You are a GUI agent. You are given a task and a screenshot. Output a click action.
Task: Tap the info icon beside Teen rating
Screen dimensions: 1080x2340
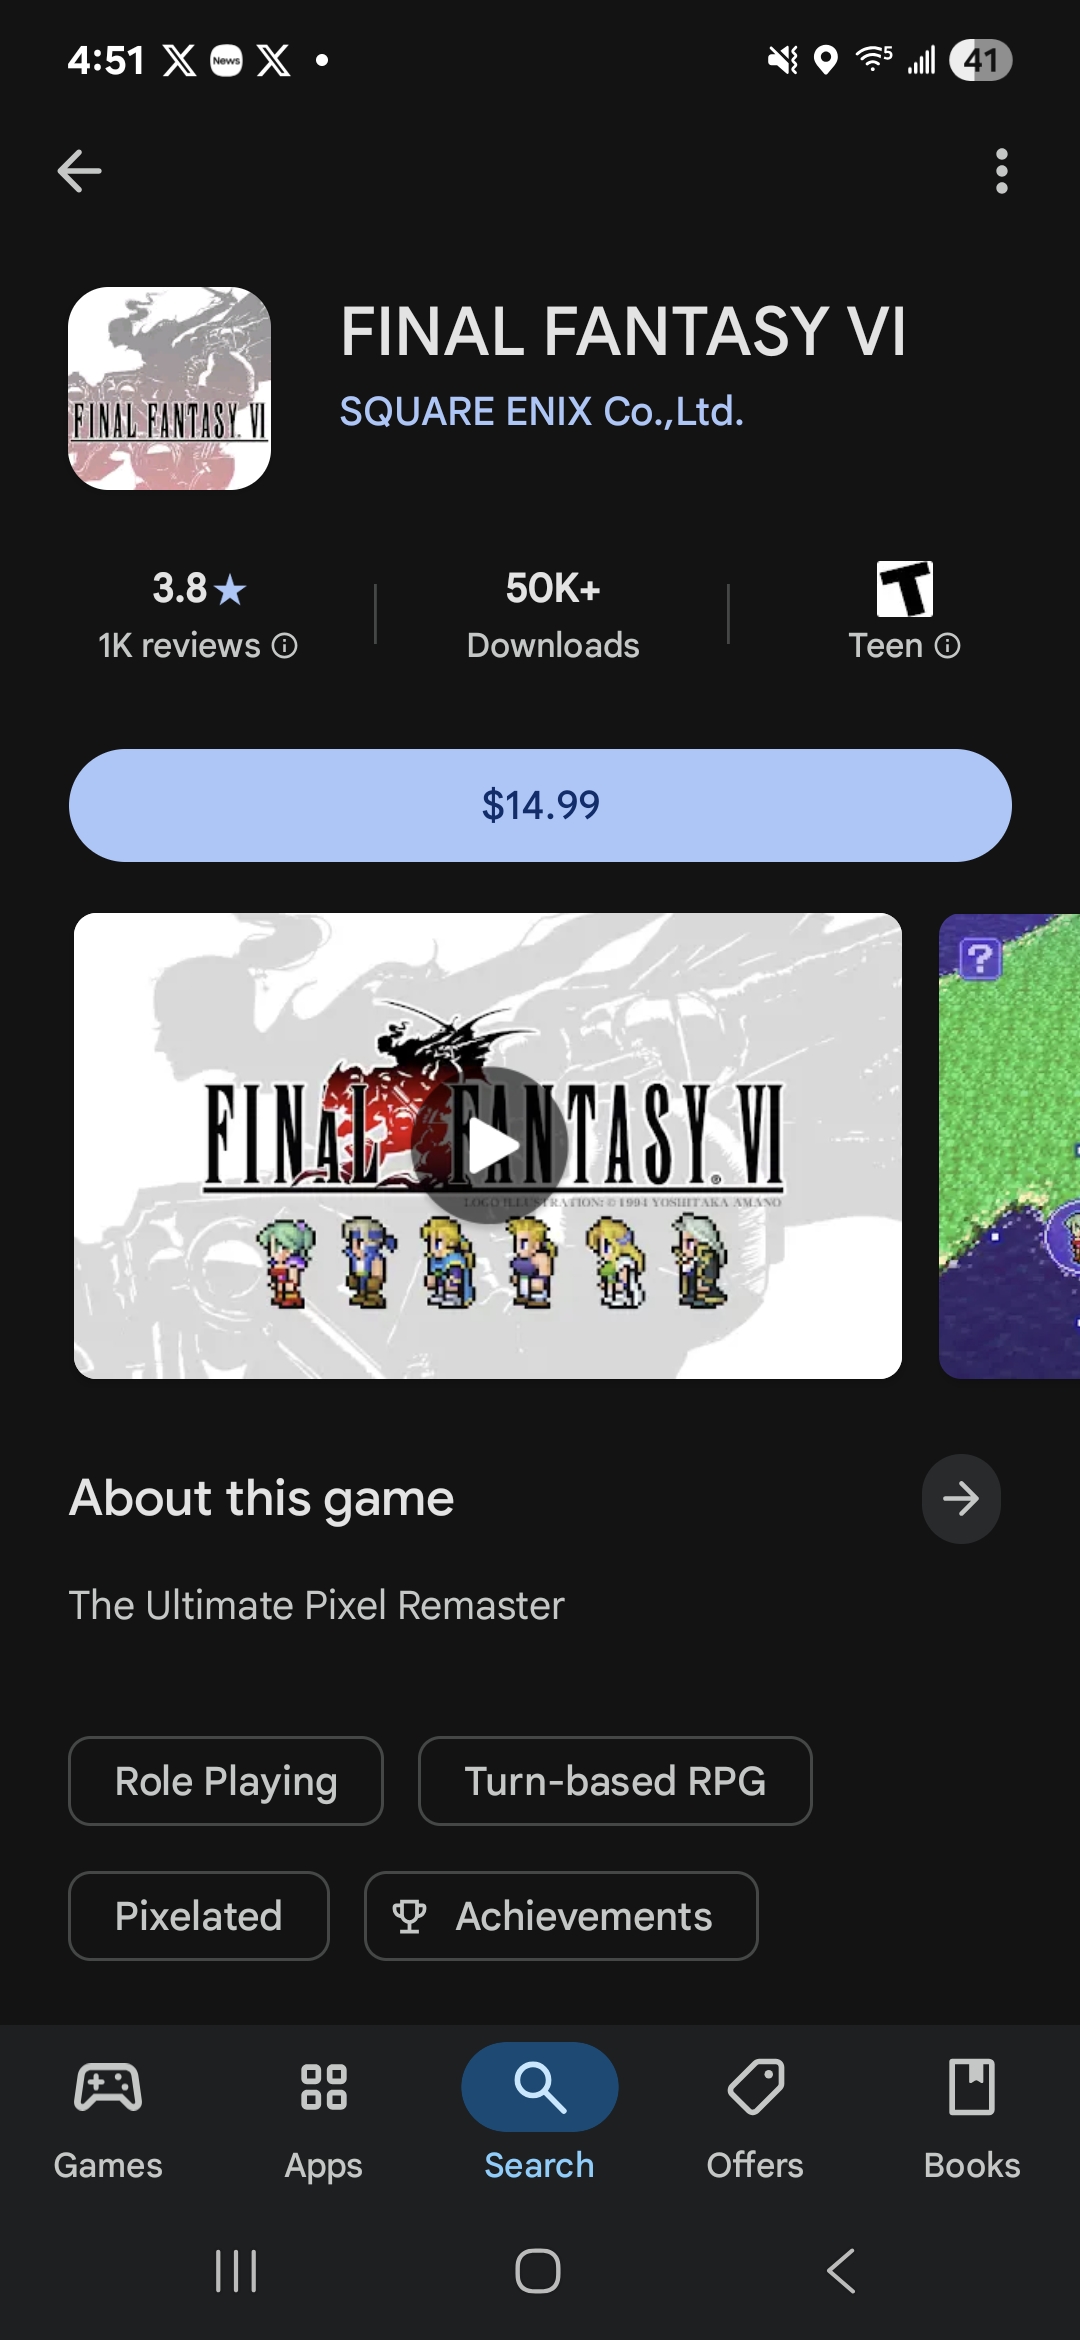[948, 646]
